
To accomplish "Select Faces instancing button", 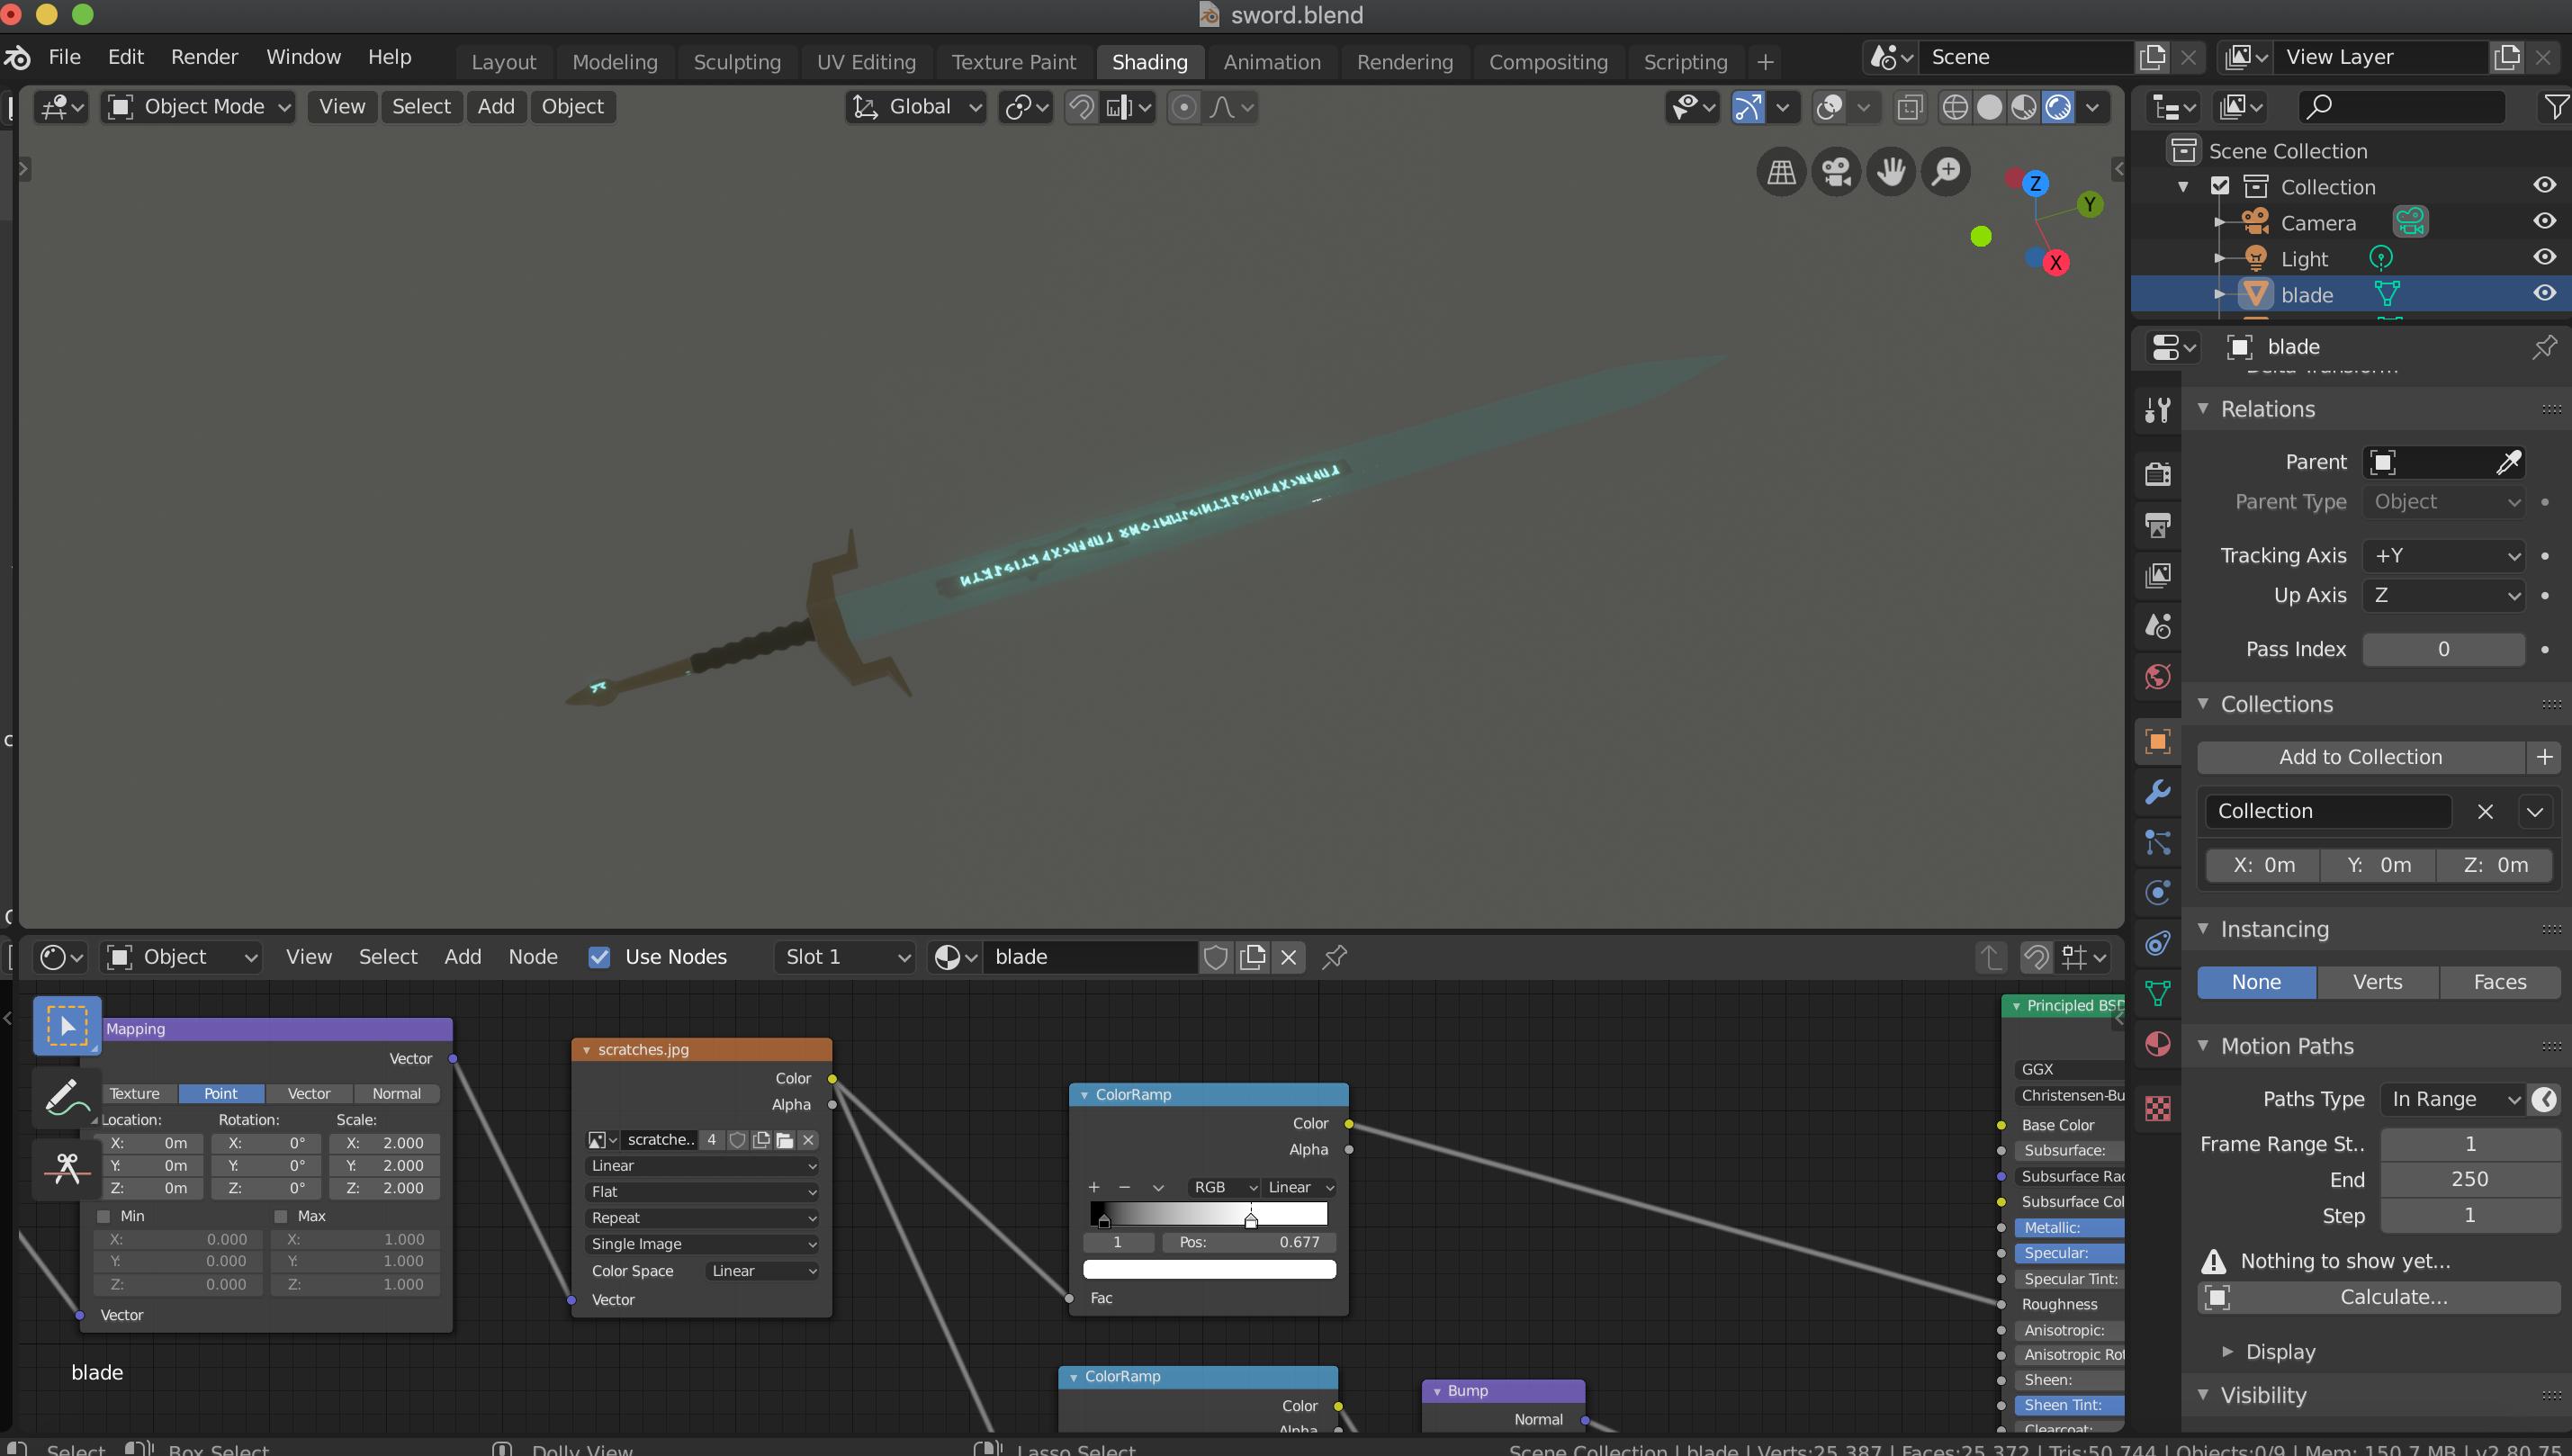I will click(x=2499, y=982).
